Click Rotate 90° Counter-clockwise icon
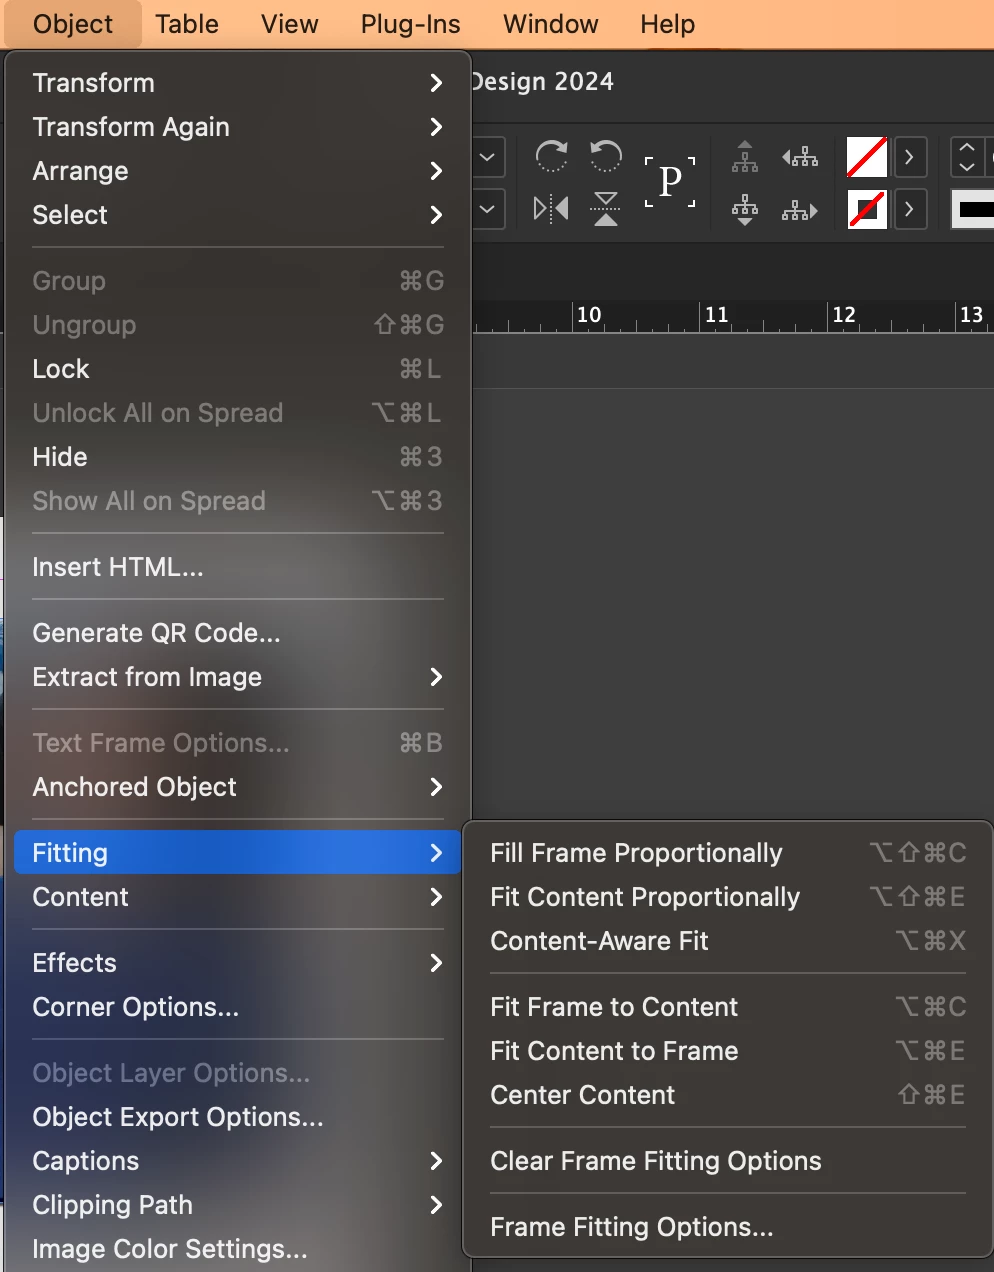 click(605, 157)
